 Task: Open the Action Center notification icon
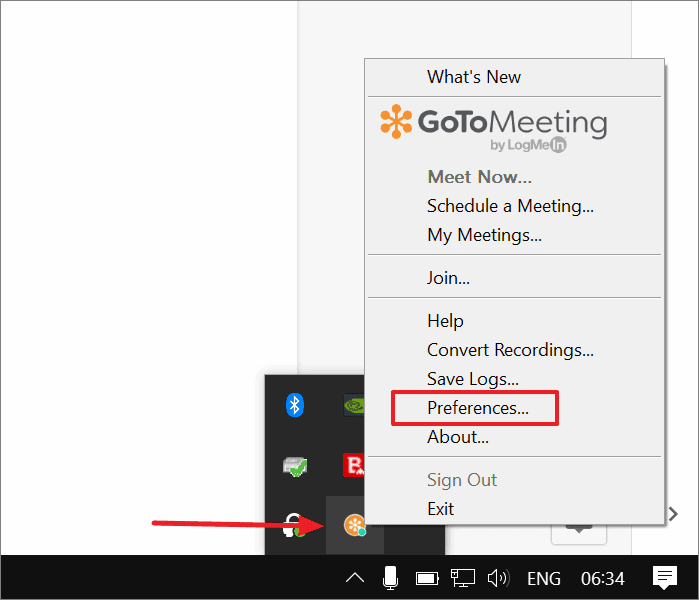(x=665, y=577)
